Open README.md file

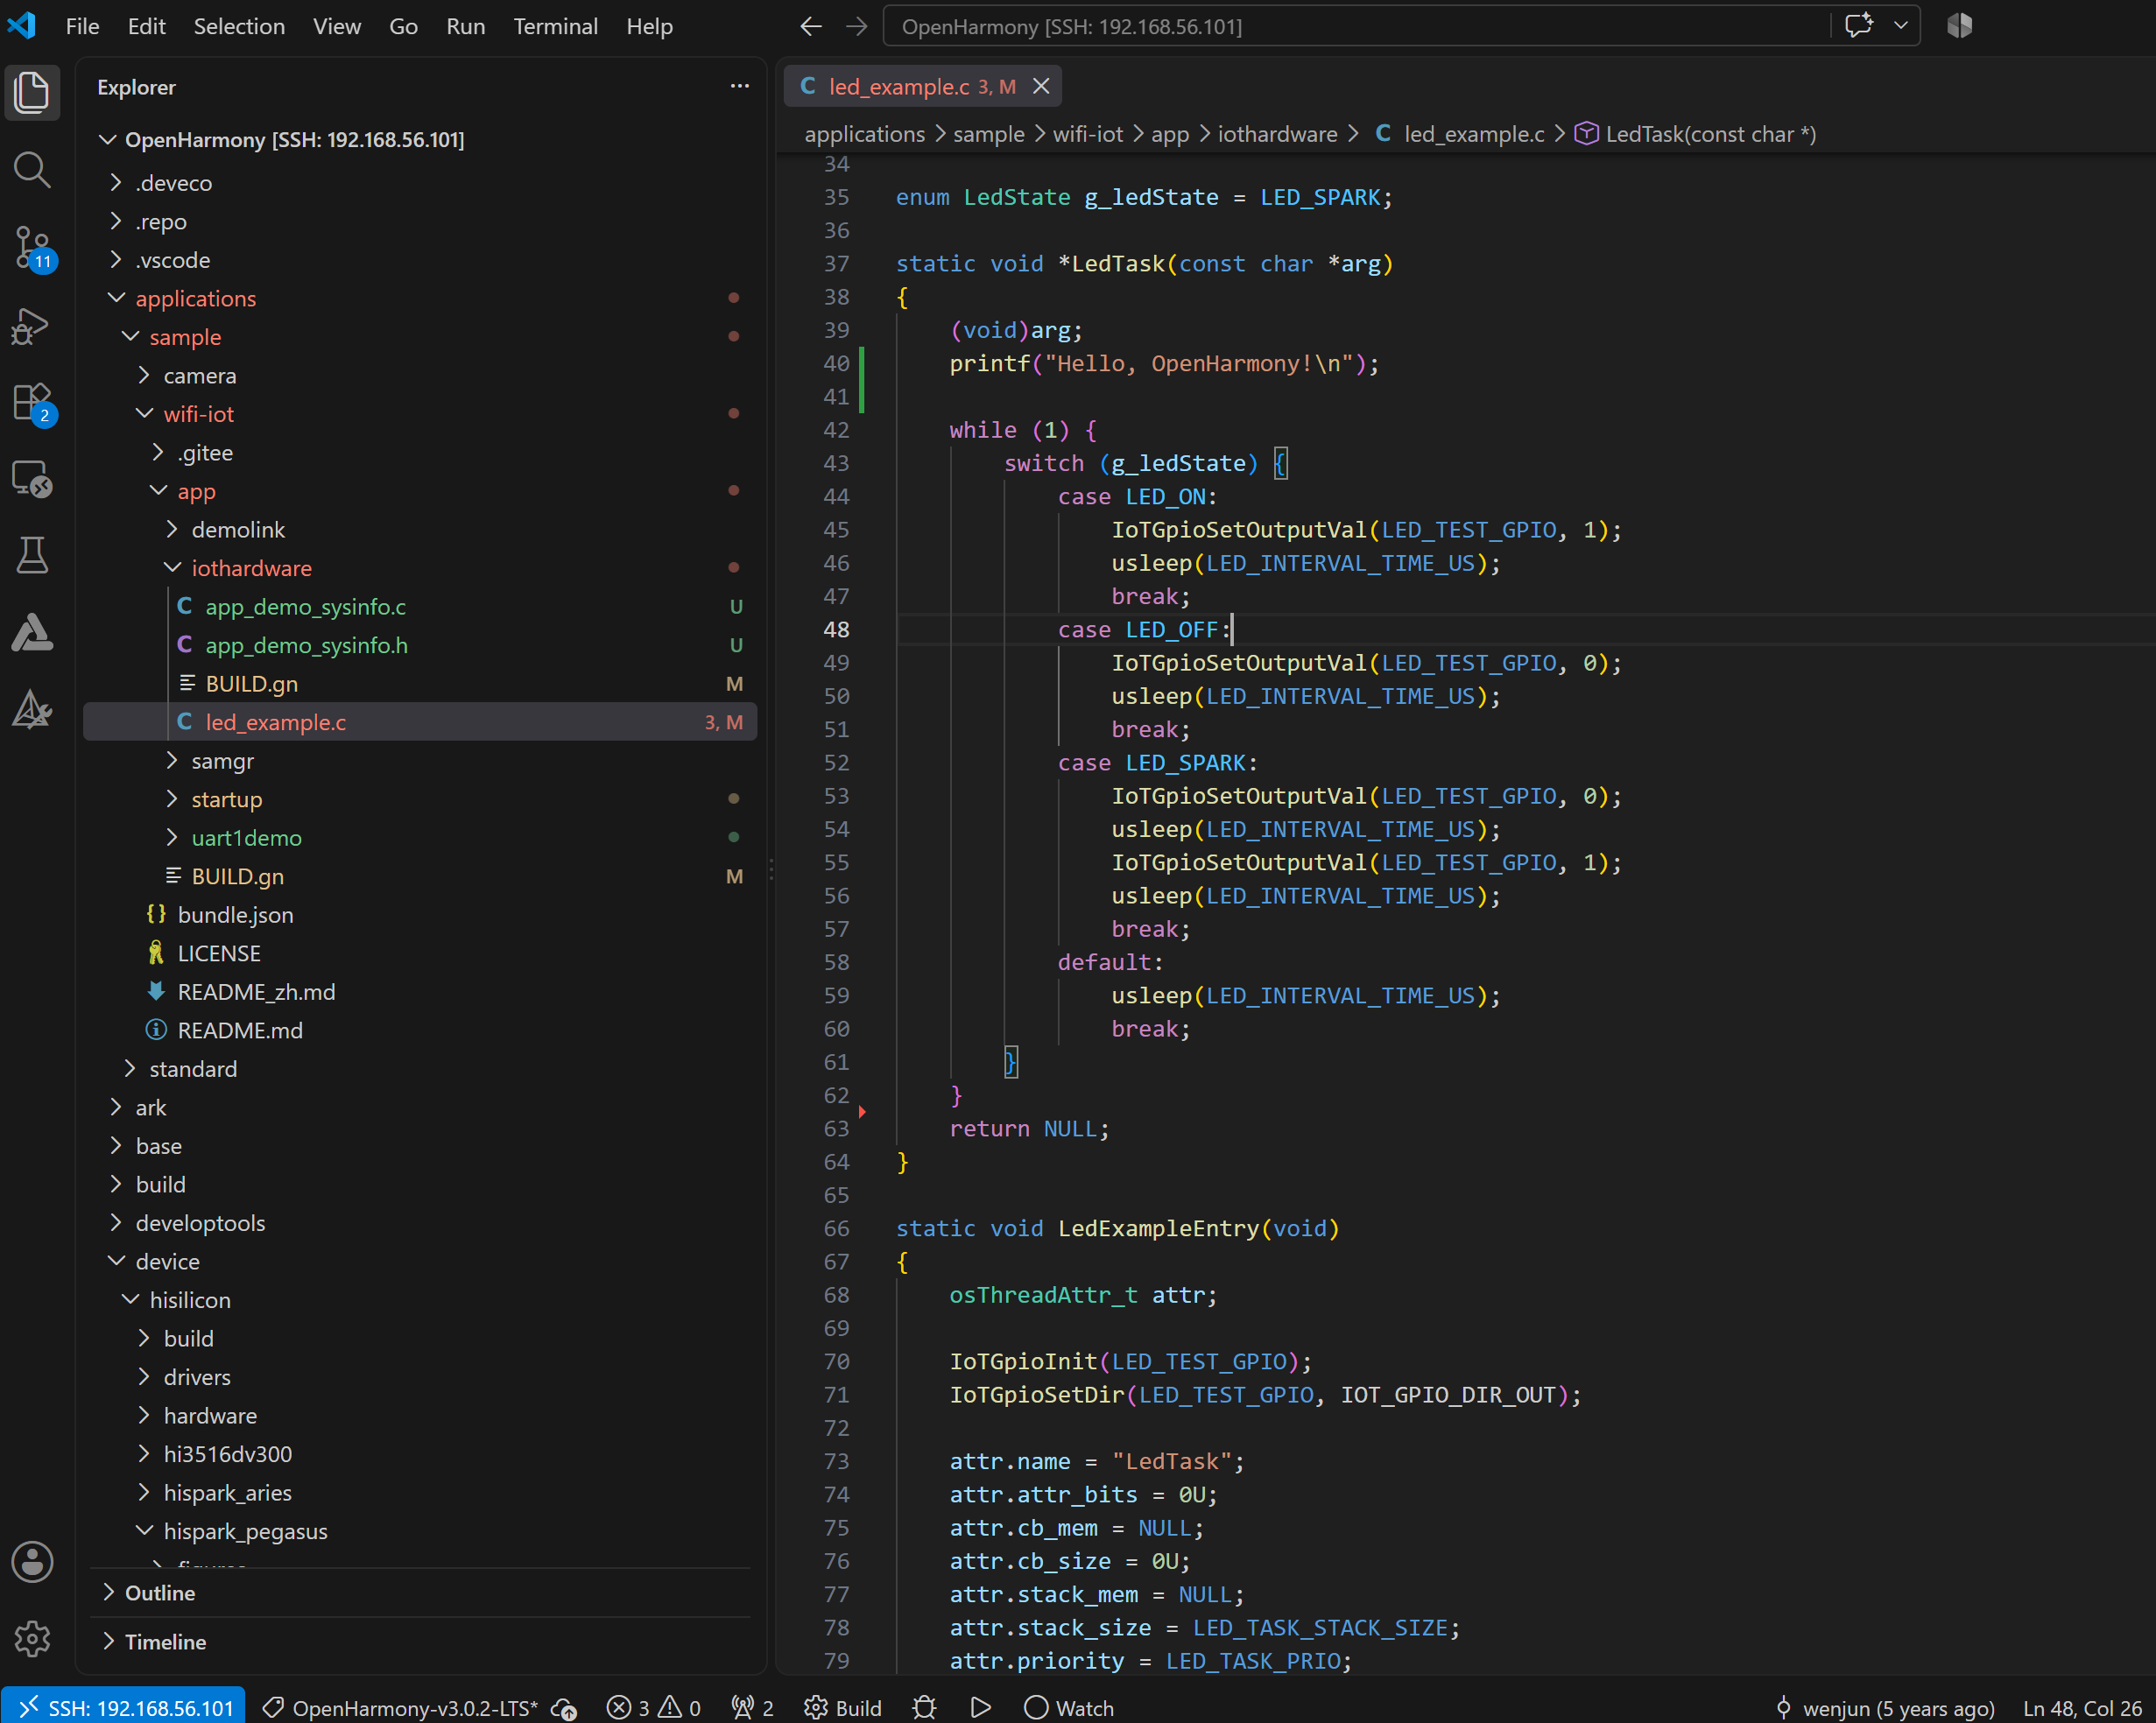point(420,1029)
